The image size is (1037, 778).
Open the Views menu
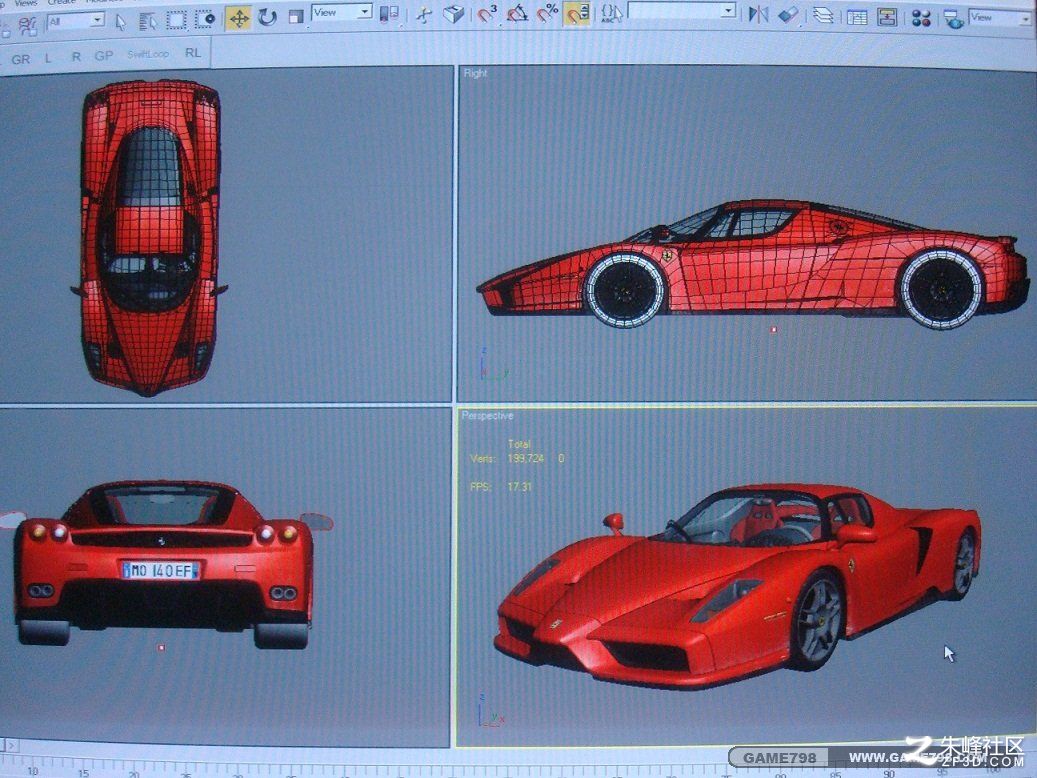26,3
